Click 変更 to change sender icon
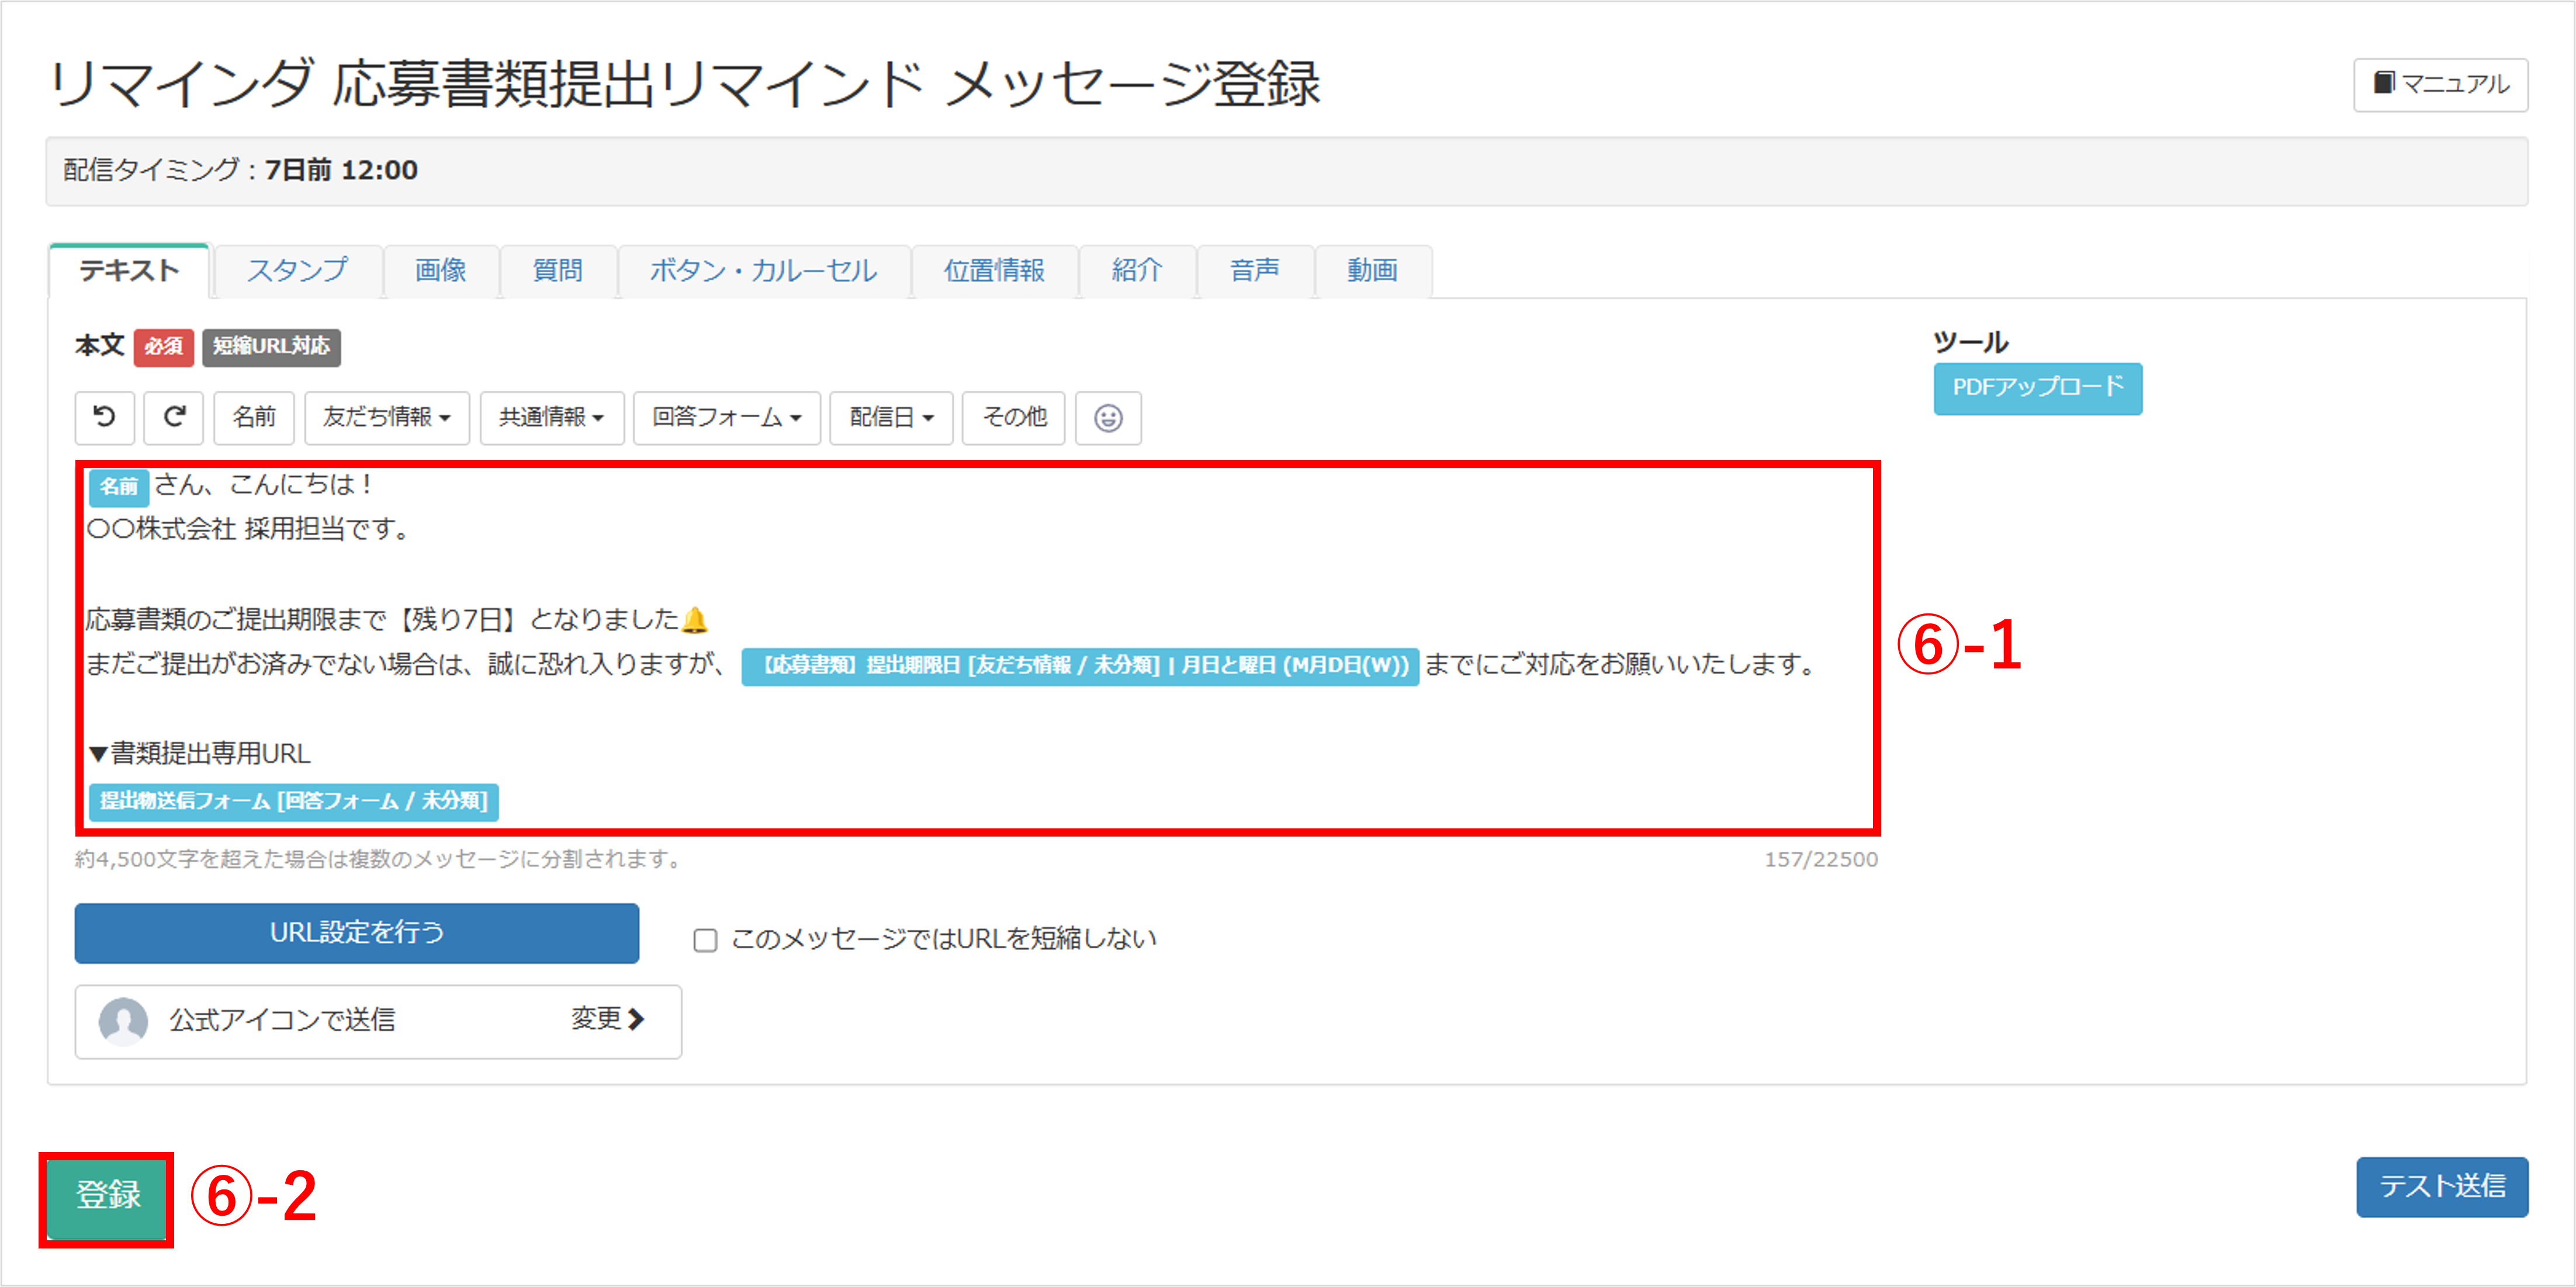Viewport: 2576px width, 1287px height. pos(607,1019)
